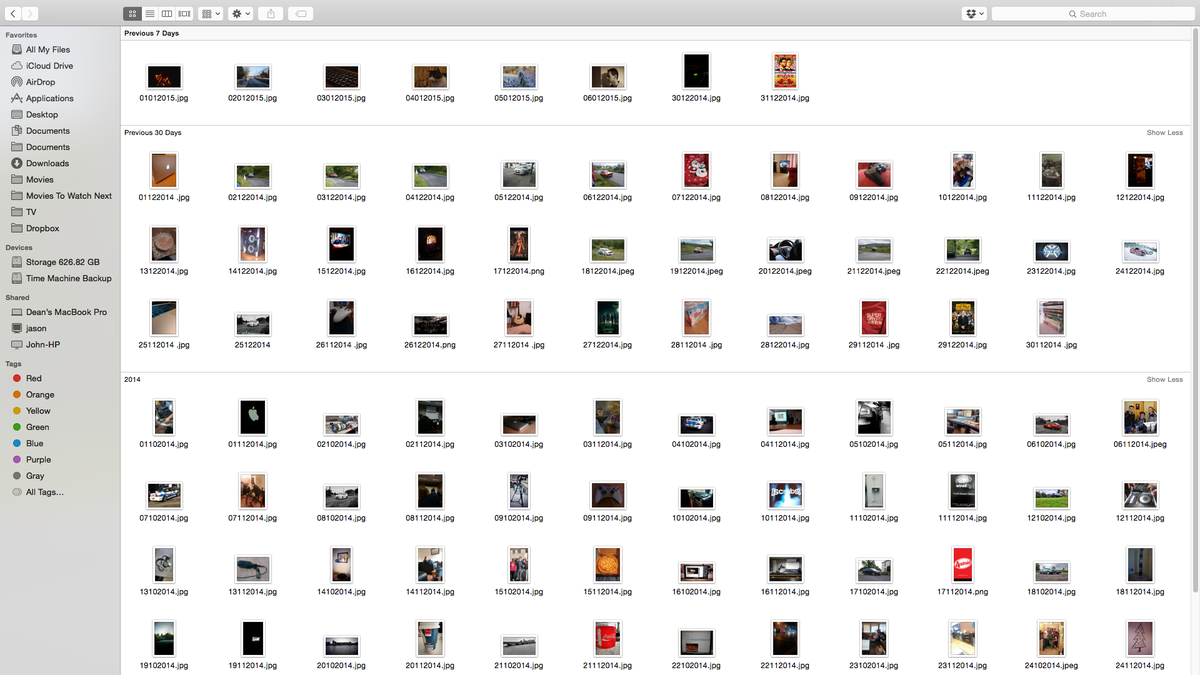Click the file name 09102014.jpg
1200x675 pixels.
519,518
